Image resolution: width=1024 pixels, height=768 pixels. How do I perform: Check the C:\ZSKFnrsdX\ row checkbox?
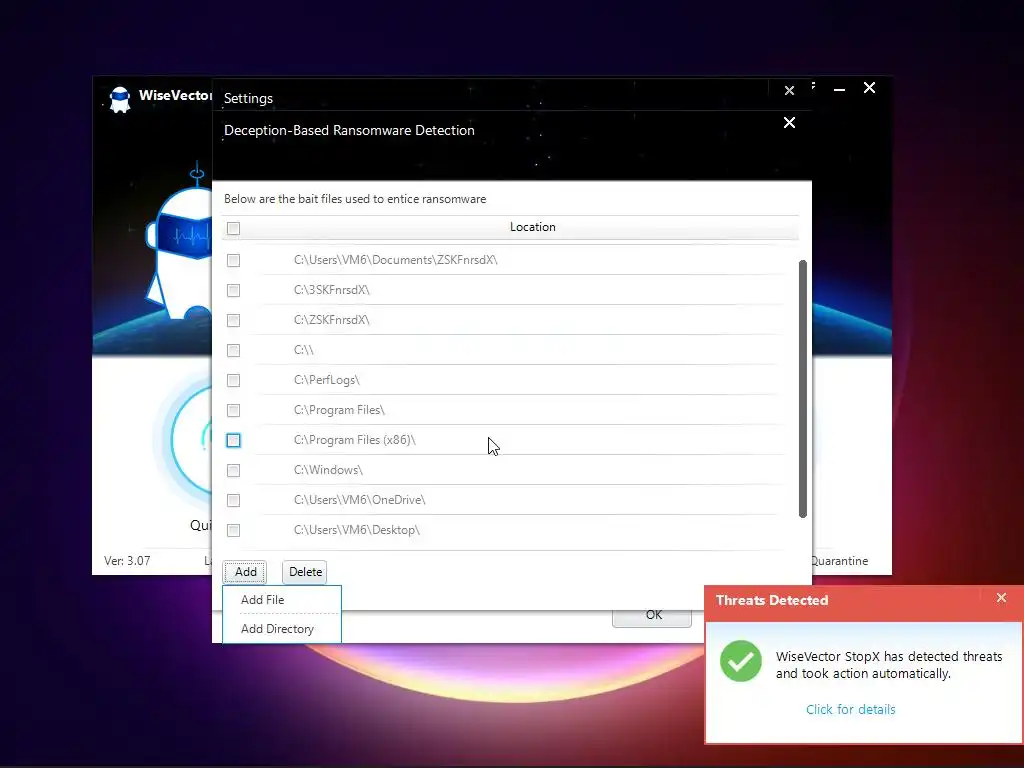233,320
